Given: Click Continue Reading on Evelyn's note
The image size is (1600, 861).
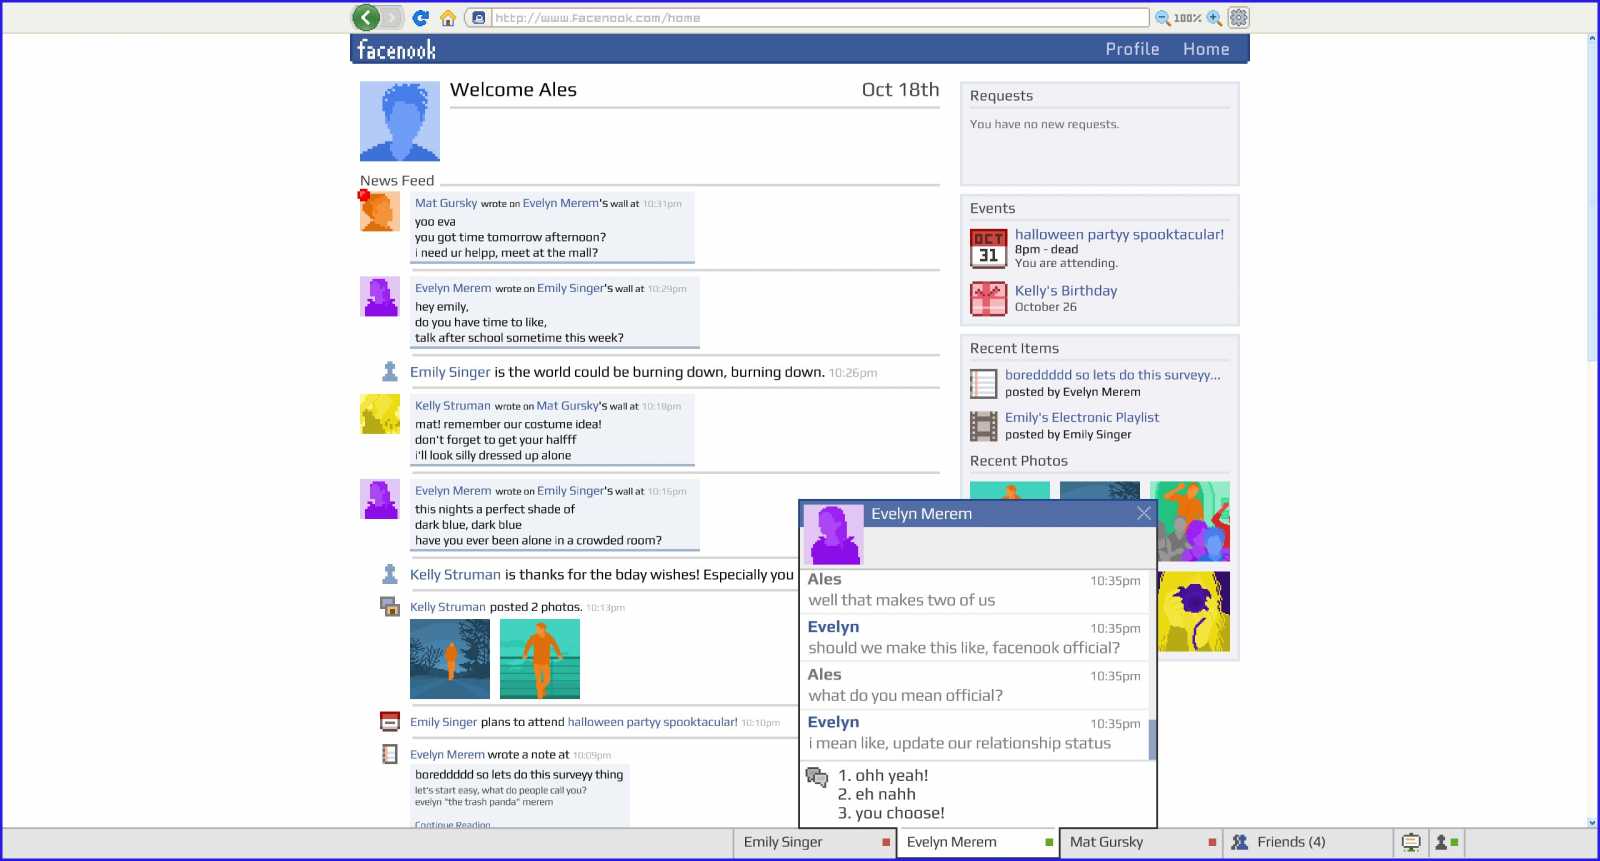Looking at the screenshot, I should point(452,825).
